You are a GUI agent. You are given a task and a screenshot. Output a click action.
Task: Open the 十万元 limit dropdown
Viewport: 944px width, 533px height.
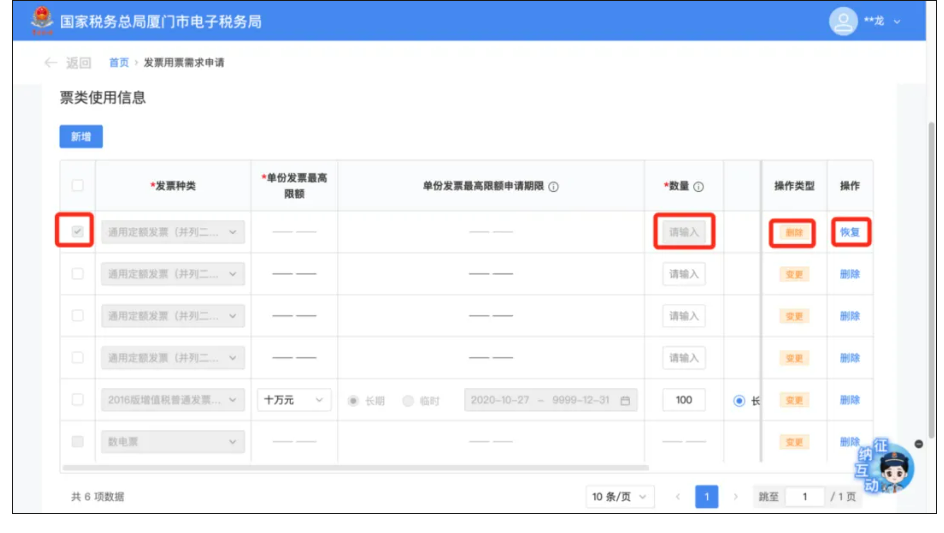(x=294, y=400)
